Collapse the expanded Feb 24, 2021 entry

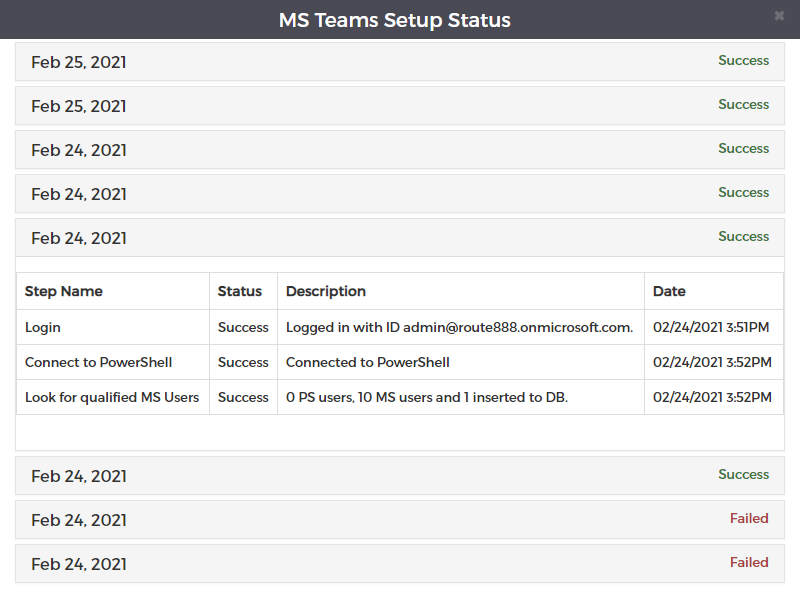[399, 238]
